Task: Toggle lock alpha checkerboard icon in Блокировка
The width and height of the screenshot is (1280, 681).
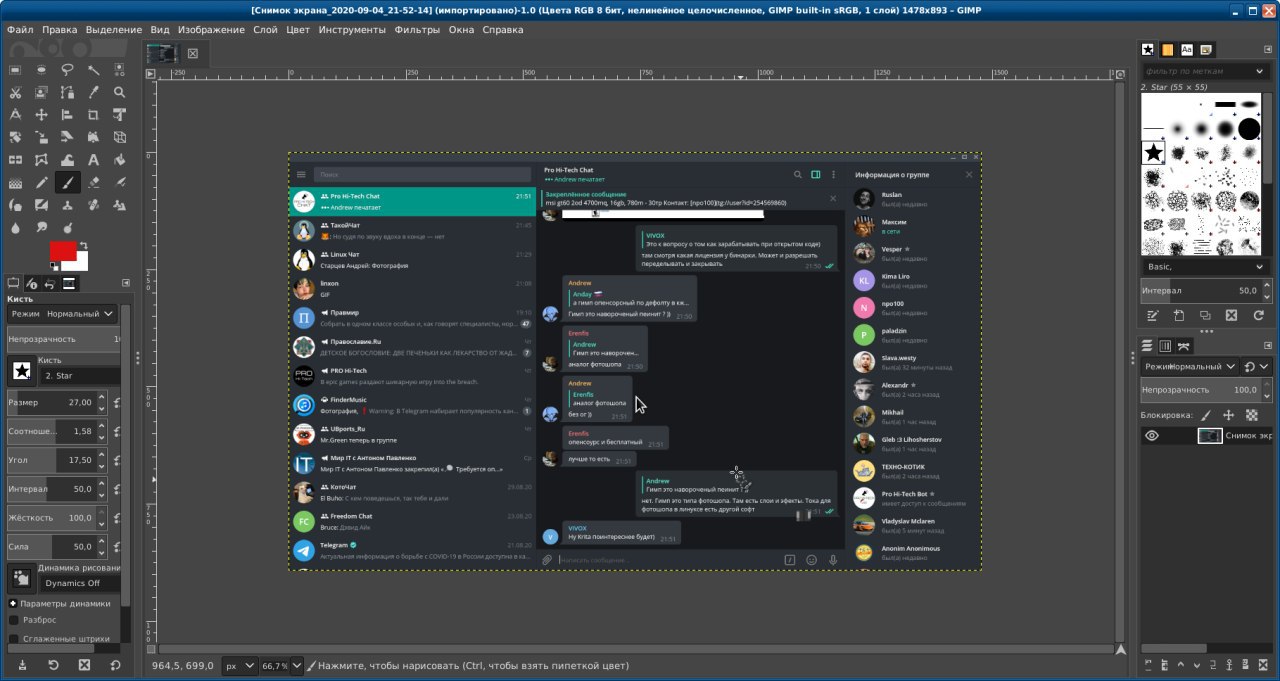Action: (x=1252, y=415)
